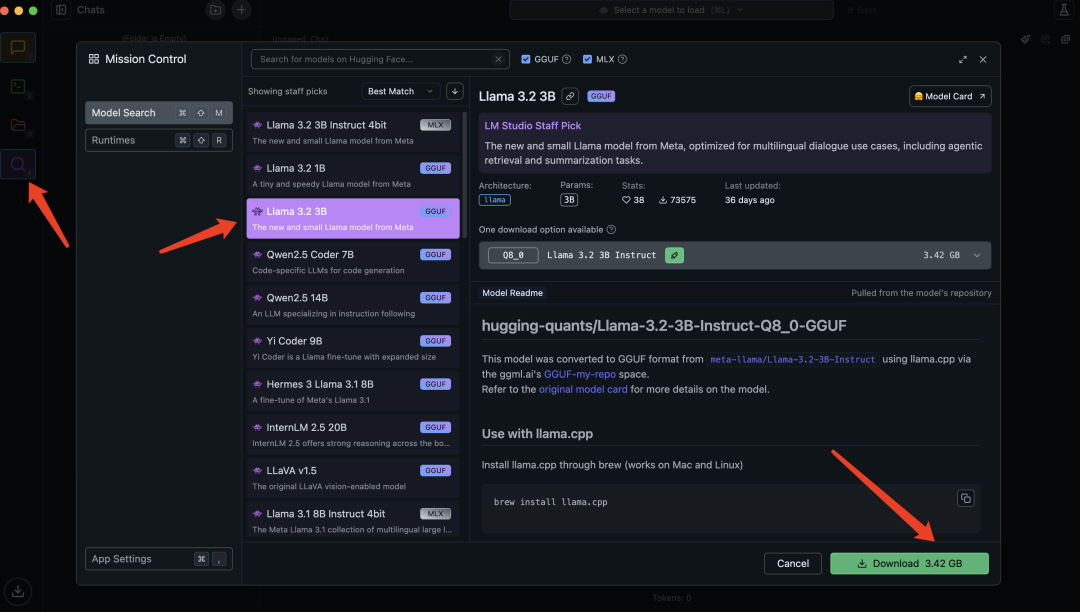Click downloads count 73575 stat

[677, 200]
